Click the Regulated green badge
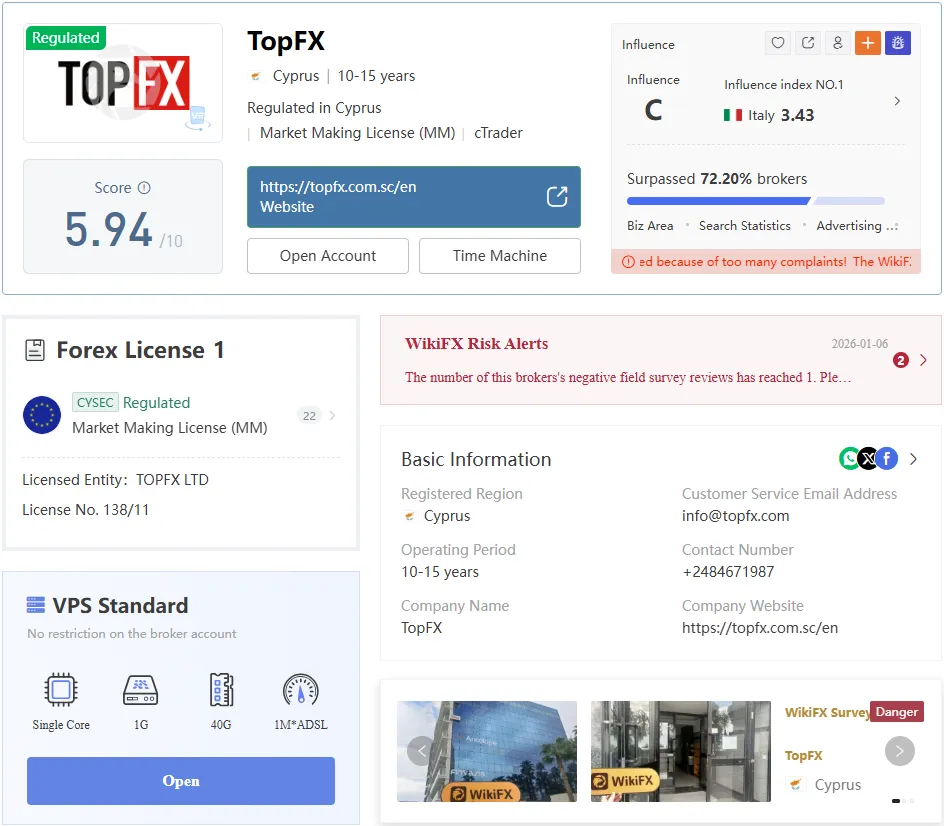 [x=66, y=37]
